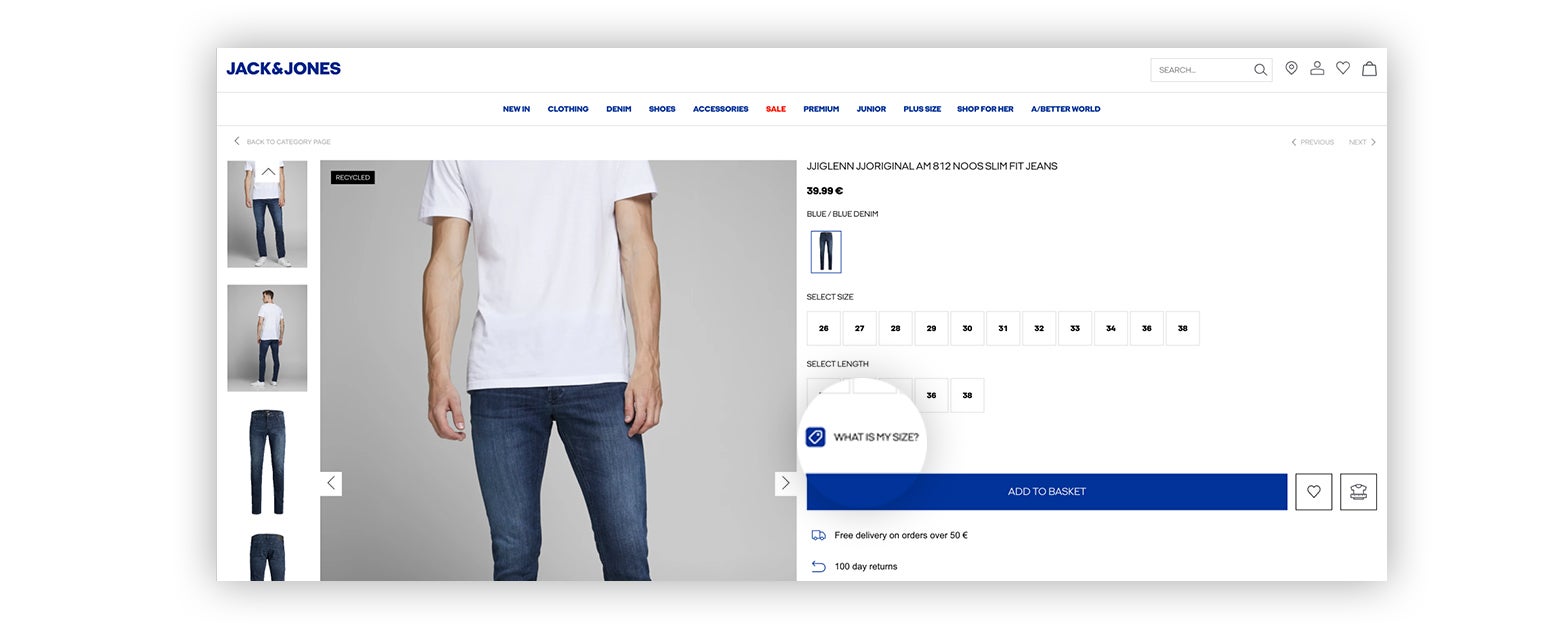Screen dimensions: 1560x631
Task: Click Add to Basket button
Action: 1046,491
